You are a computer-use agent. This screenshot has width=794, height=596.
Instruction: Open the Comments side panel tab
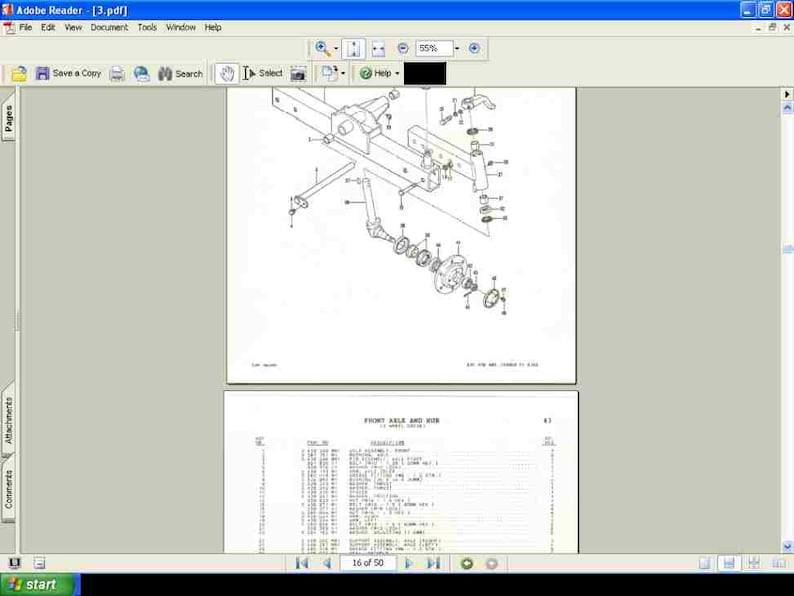click(8, 489)
